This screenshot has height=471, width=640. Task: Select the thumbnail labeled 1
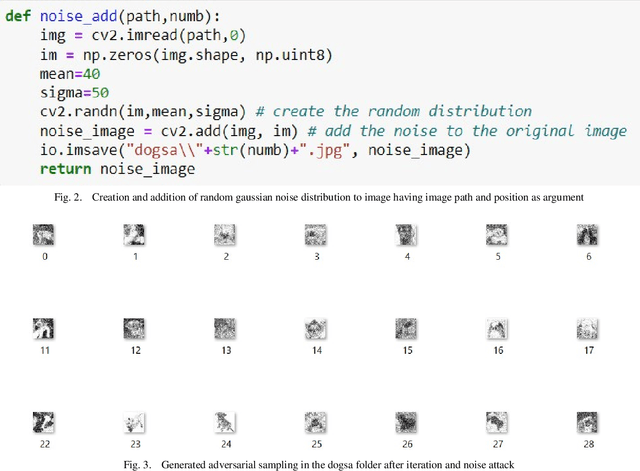tap(136, 235)
